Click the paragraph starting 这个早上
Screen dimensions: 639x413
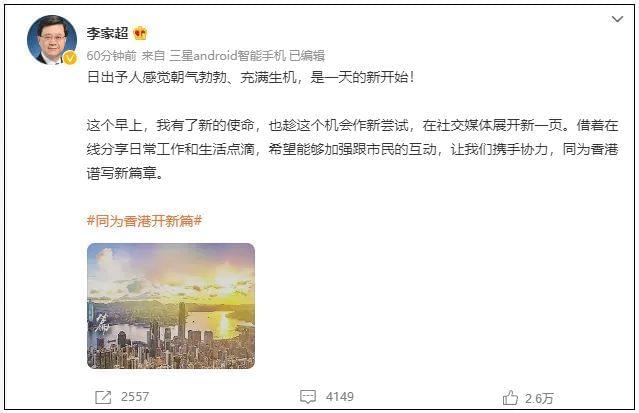point(353,149)
